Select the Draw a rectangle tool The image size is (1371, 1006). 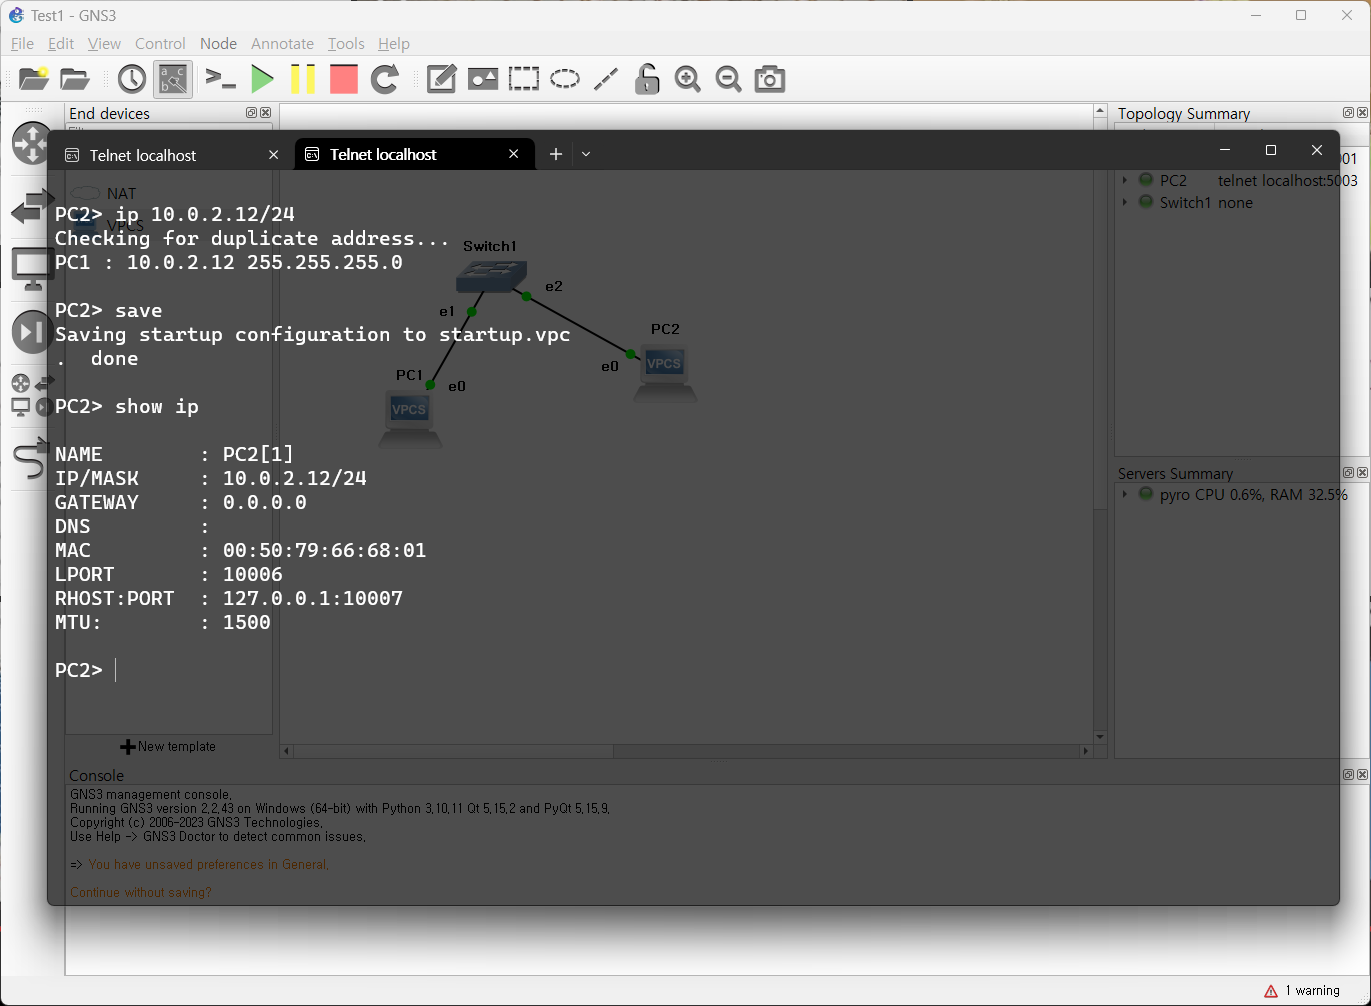524,79
